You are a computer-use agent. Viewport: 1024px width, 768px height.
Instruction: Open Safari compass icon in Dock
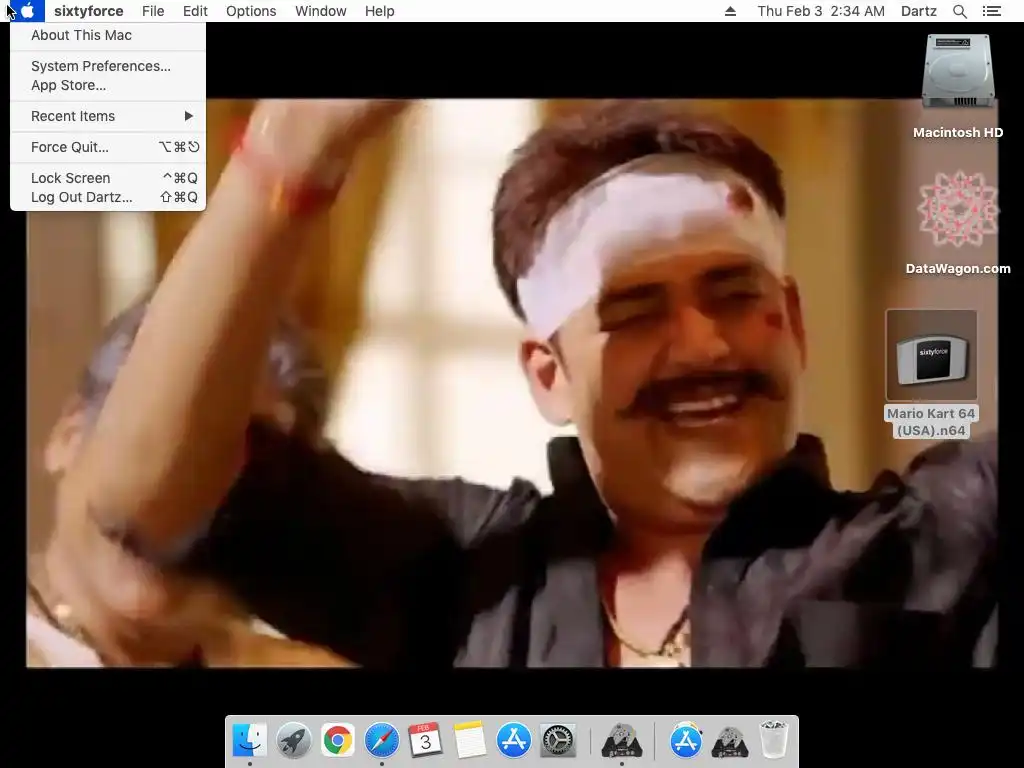coord(381,741)
